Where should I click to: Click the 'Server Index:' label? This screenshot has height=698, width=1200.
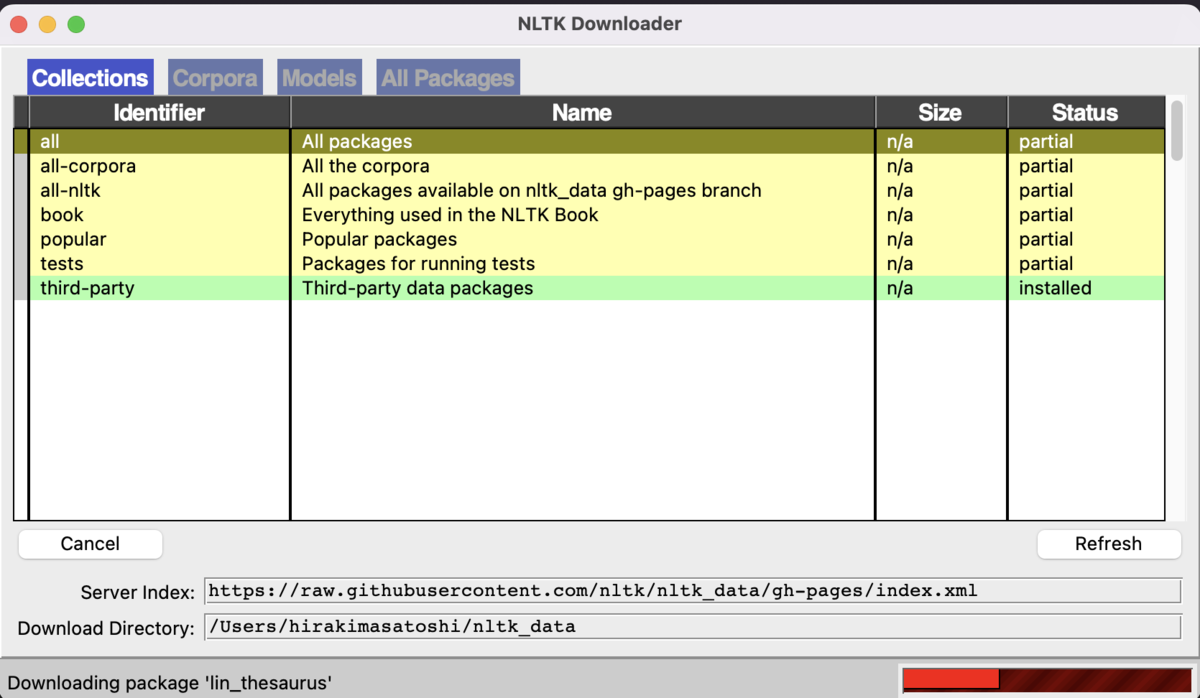tap(138, 593)
